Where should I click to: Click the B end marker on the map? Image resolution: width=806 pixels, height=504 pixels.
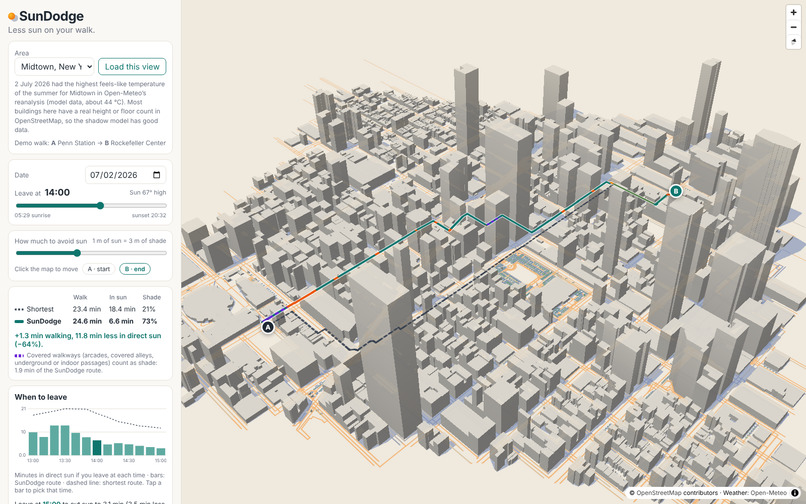click(x=675, y=191)
